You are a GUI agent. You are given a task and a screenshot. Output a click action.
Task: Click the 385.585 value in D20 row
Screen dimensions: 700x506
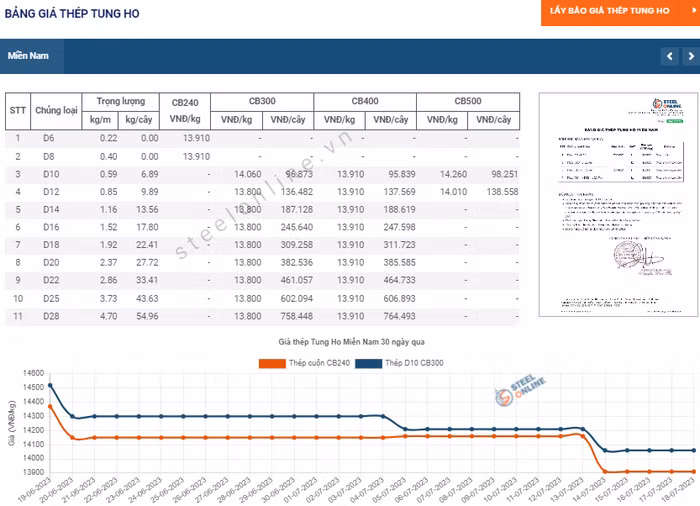(400, 263)
